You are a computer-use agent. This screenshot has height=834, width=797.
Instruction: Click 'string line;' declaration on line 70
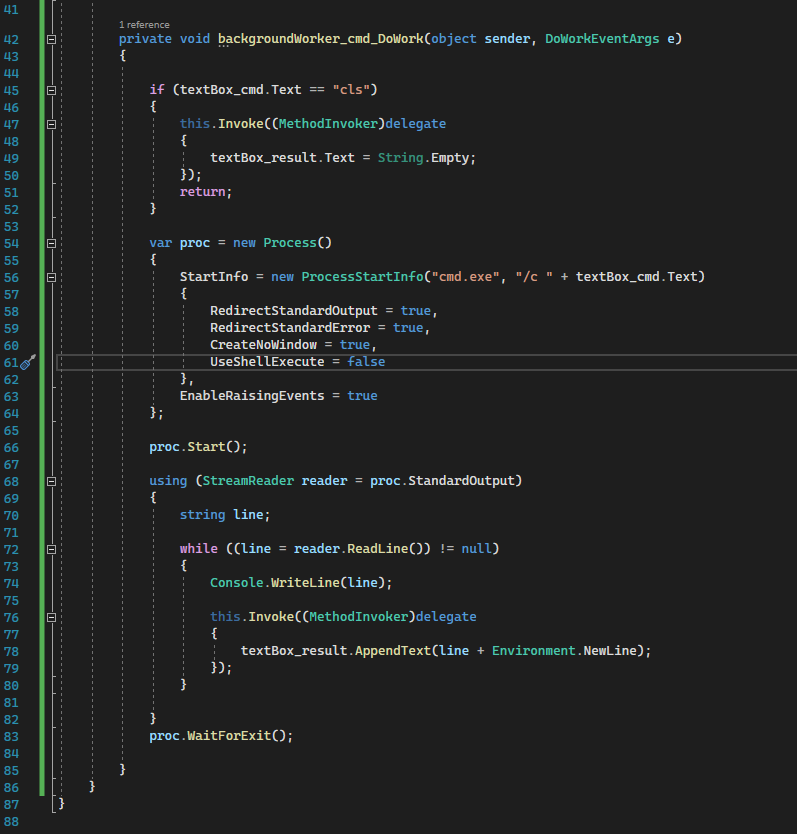tap(225, 515)
